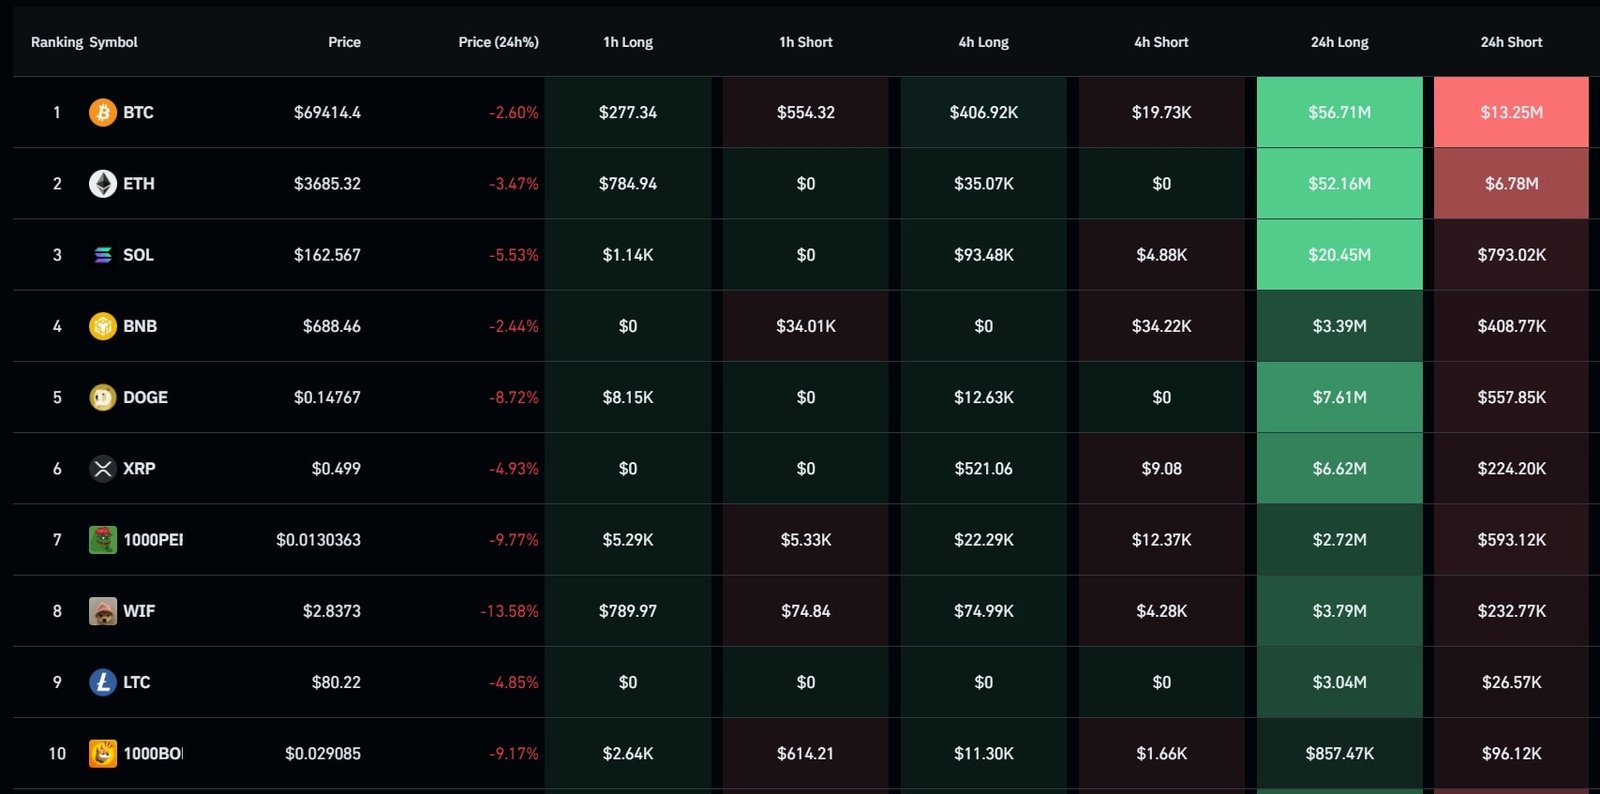Click the -5.53% price change value
Screen dimensions: 1600x794
514,255
